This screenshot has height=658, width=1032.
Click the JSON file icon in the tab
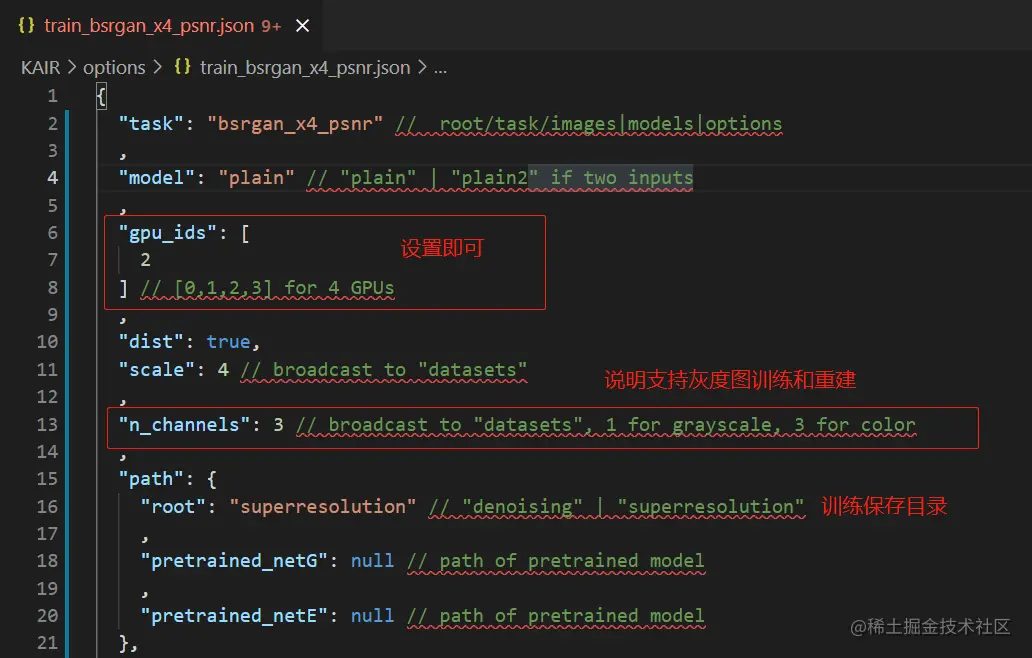tap(26, 26)
